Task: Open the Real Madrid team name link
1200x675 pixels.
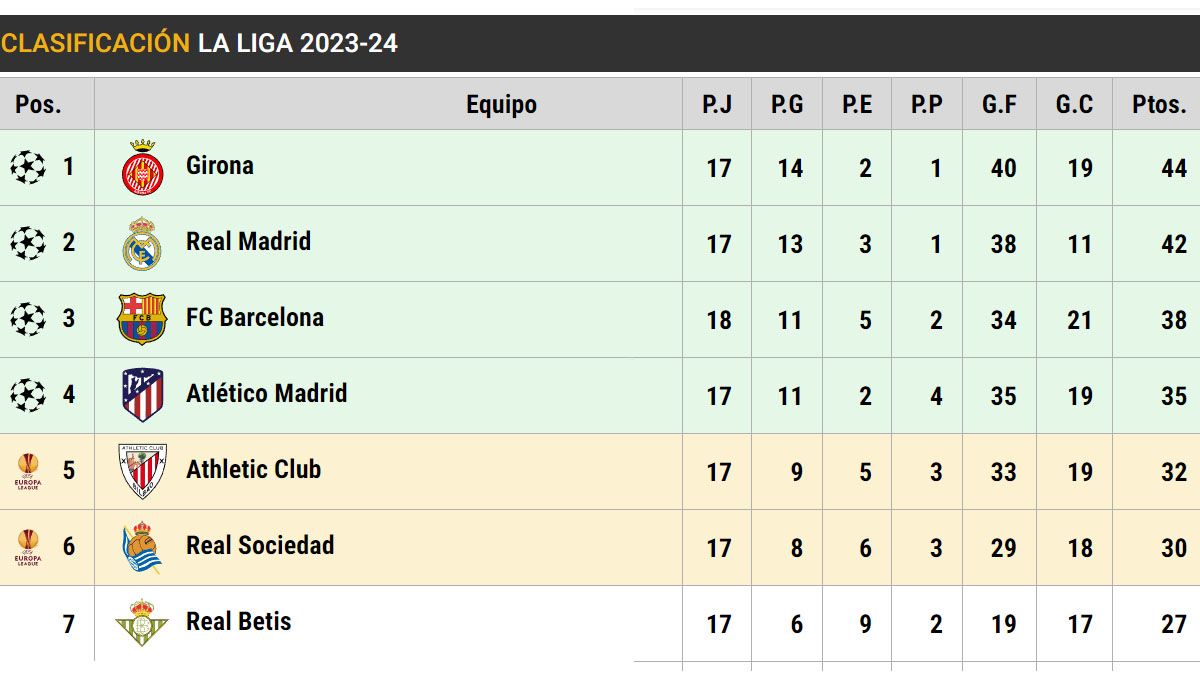Action: pyautogui.click(x=248, y=241)
